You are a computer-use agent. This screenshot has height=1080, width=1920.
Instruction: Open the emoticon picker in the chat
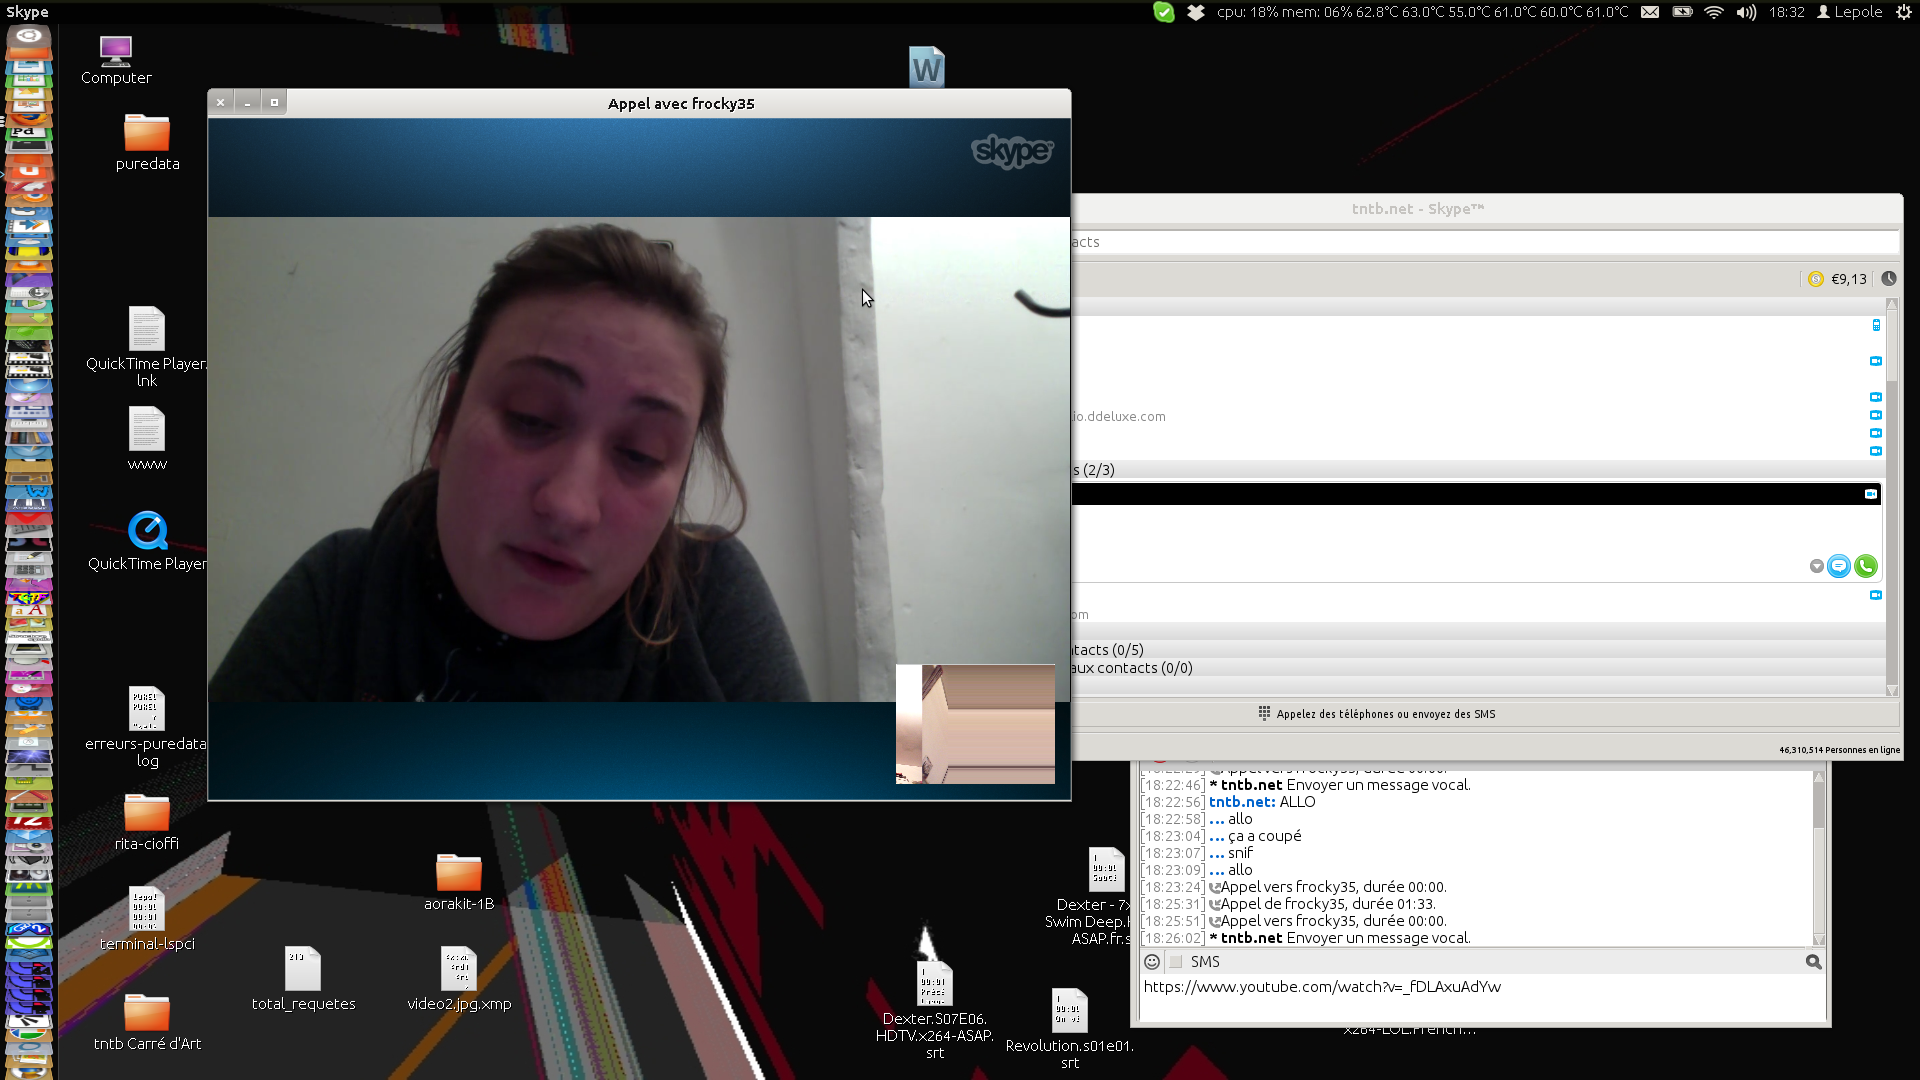pyautogui.click(x=1152, y=962)
